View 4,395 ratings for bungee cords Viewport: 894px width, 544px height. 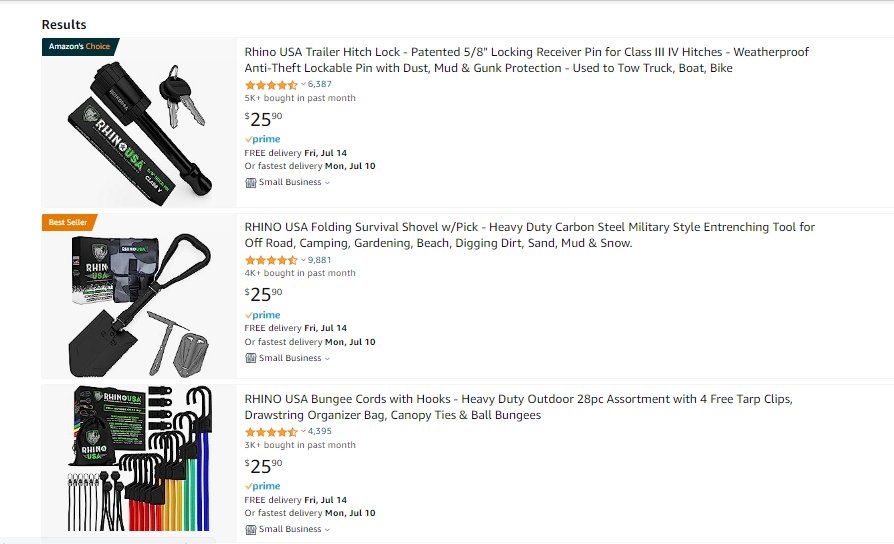[320, 432]
